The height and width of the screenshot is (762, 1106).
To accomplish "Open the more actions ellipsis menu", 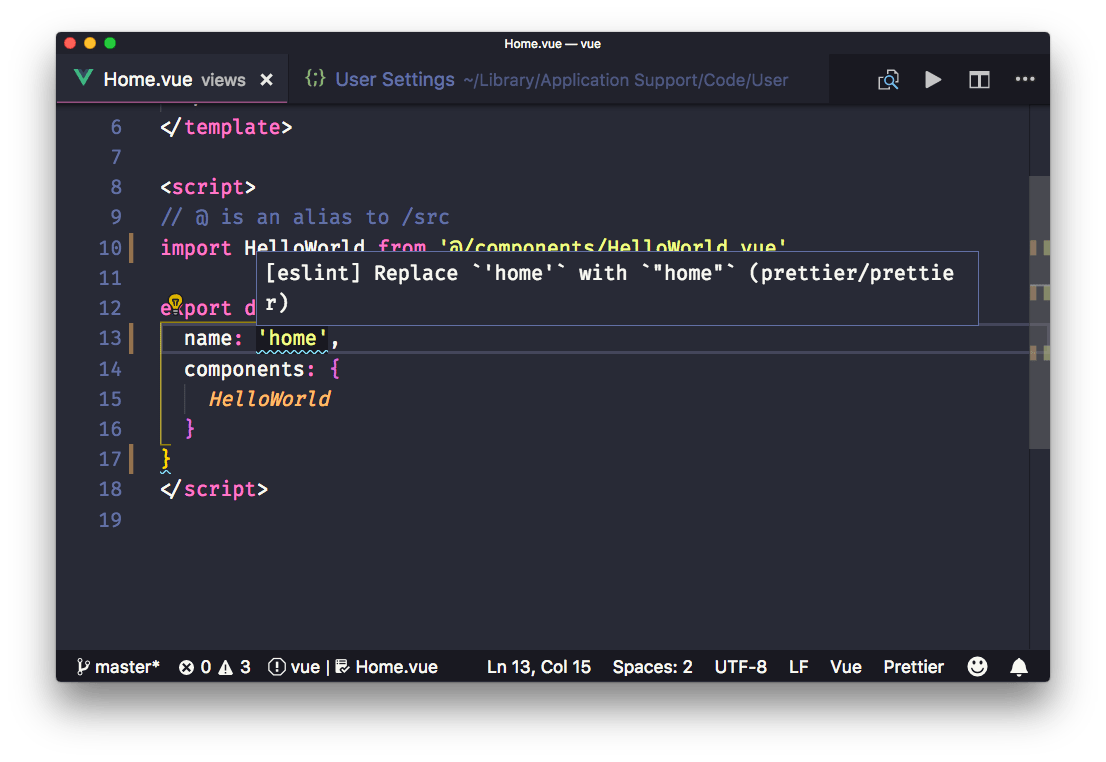I will 1025,80.
